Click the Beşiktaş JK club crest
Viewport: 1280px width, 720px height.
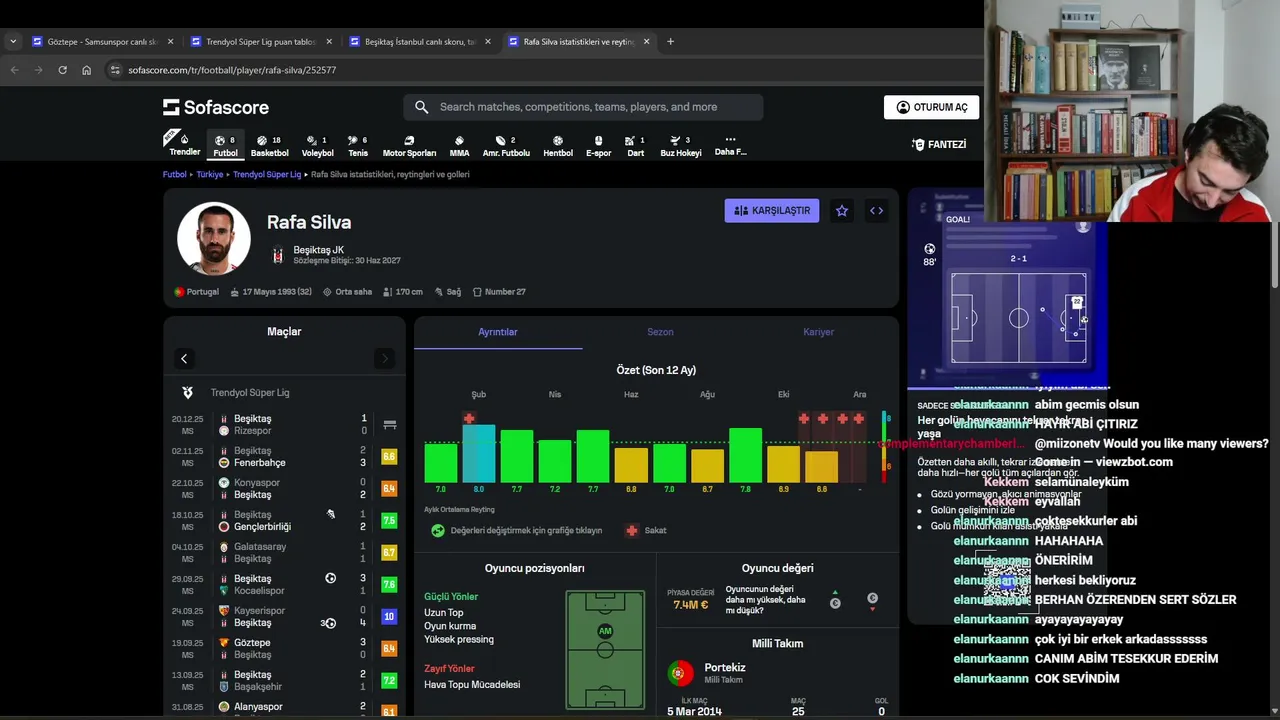click(x=278, y=255)
